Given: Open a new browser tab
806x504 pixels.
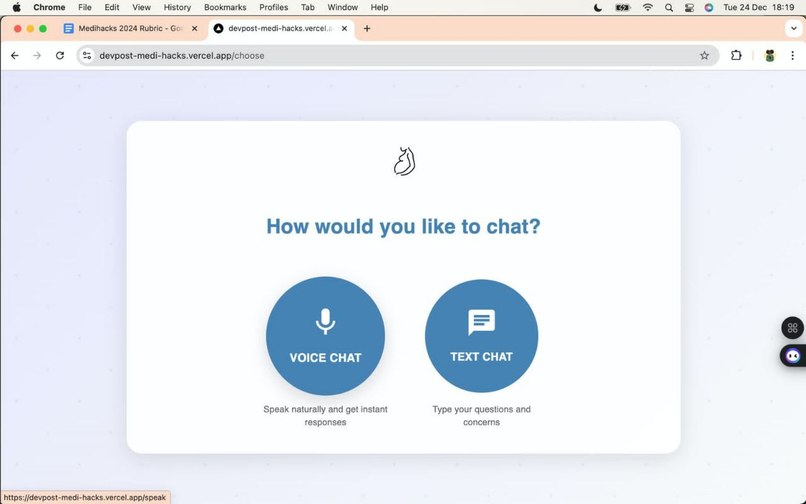Looking at the screenshot, I should coord(367,29).
